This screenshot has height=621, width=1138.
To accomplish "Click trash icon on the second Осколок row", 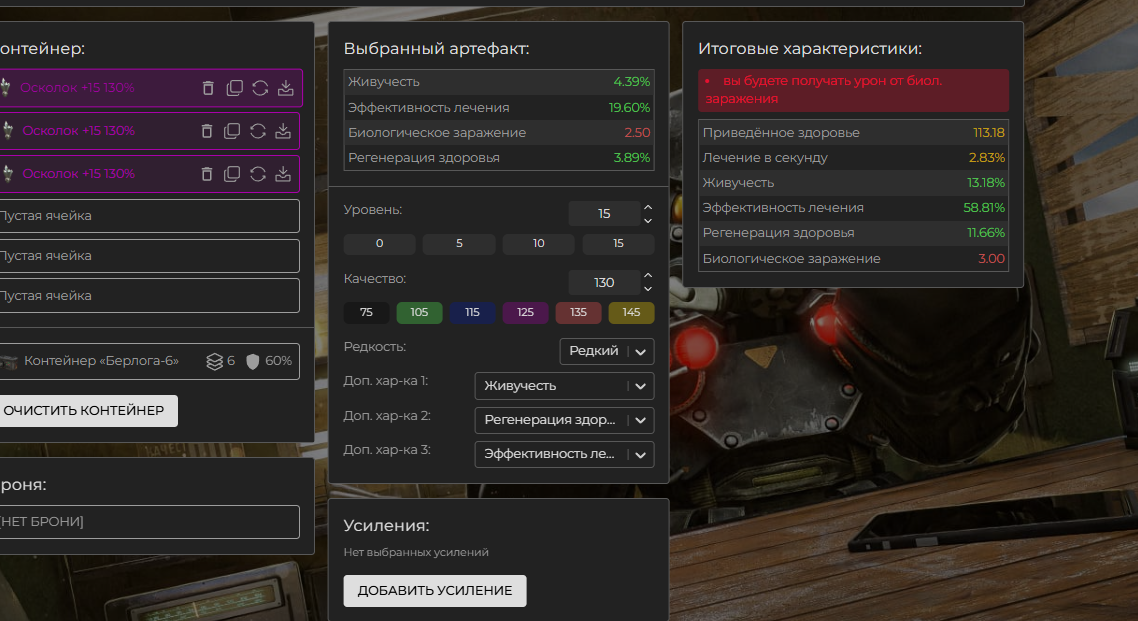I will point(207,131).
